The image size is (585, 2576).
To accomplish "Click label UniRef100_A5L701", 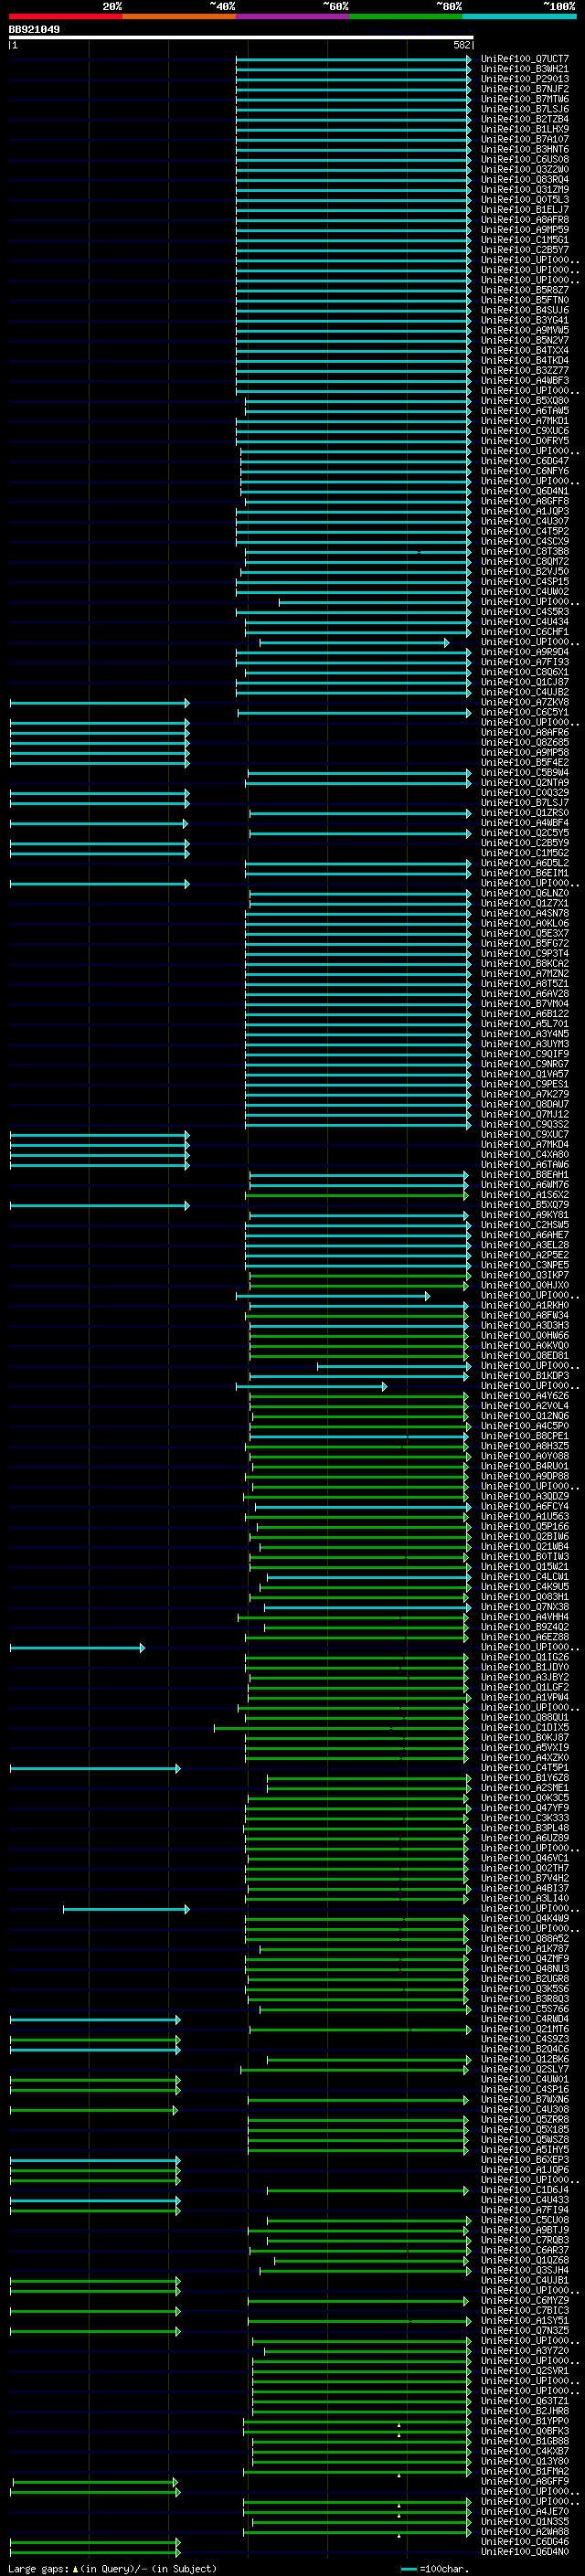I will tap(524, 1024).
